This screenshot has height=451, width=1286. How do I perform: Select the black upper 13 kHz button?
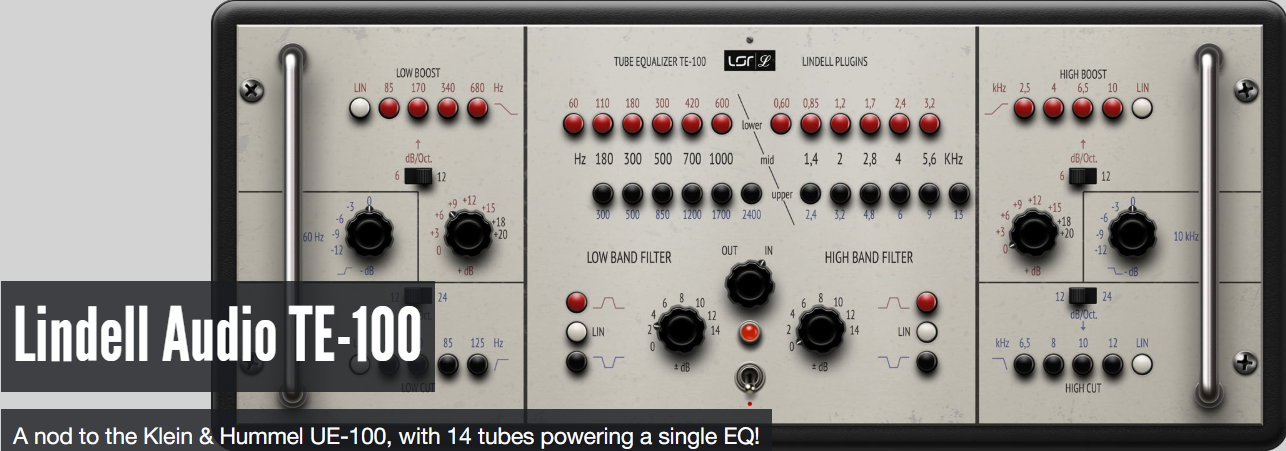point(960,194)
